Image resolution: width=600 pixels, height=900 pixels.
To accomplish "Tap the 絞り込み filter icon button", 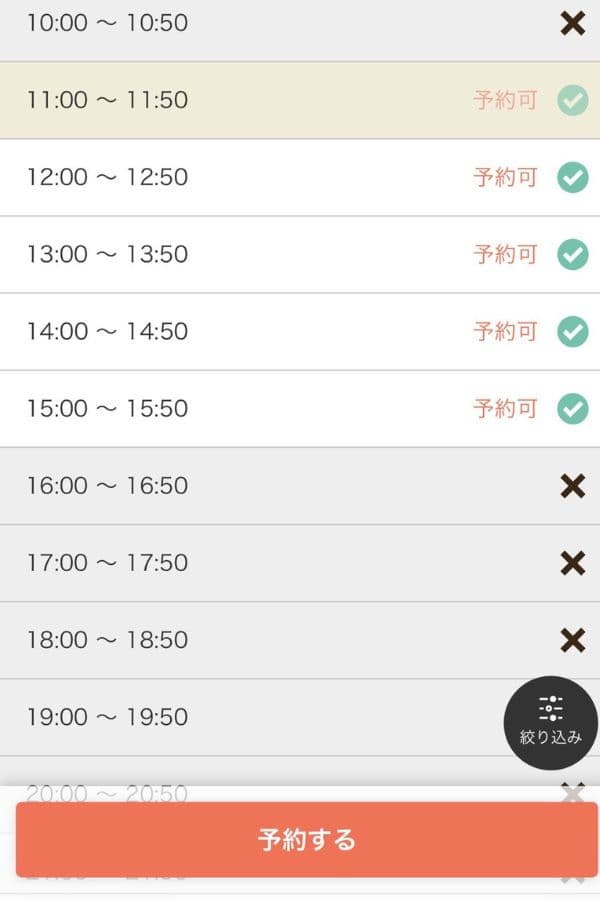I will (550, 723).
